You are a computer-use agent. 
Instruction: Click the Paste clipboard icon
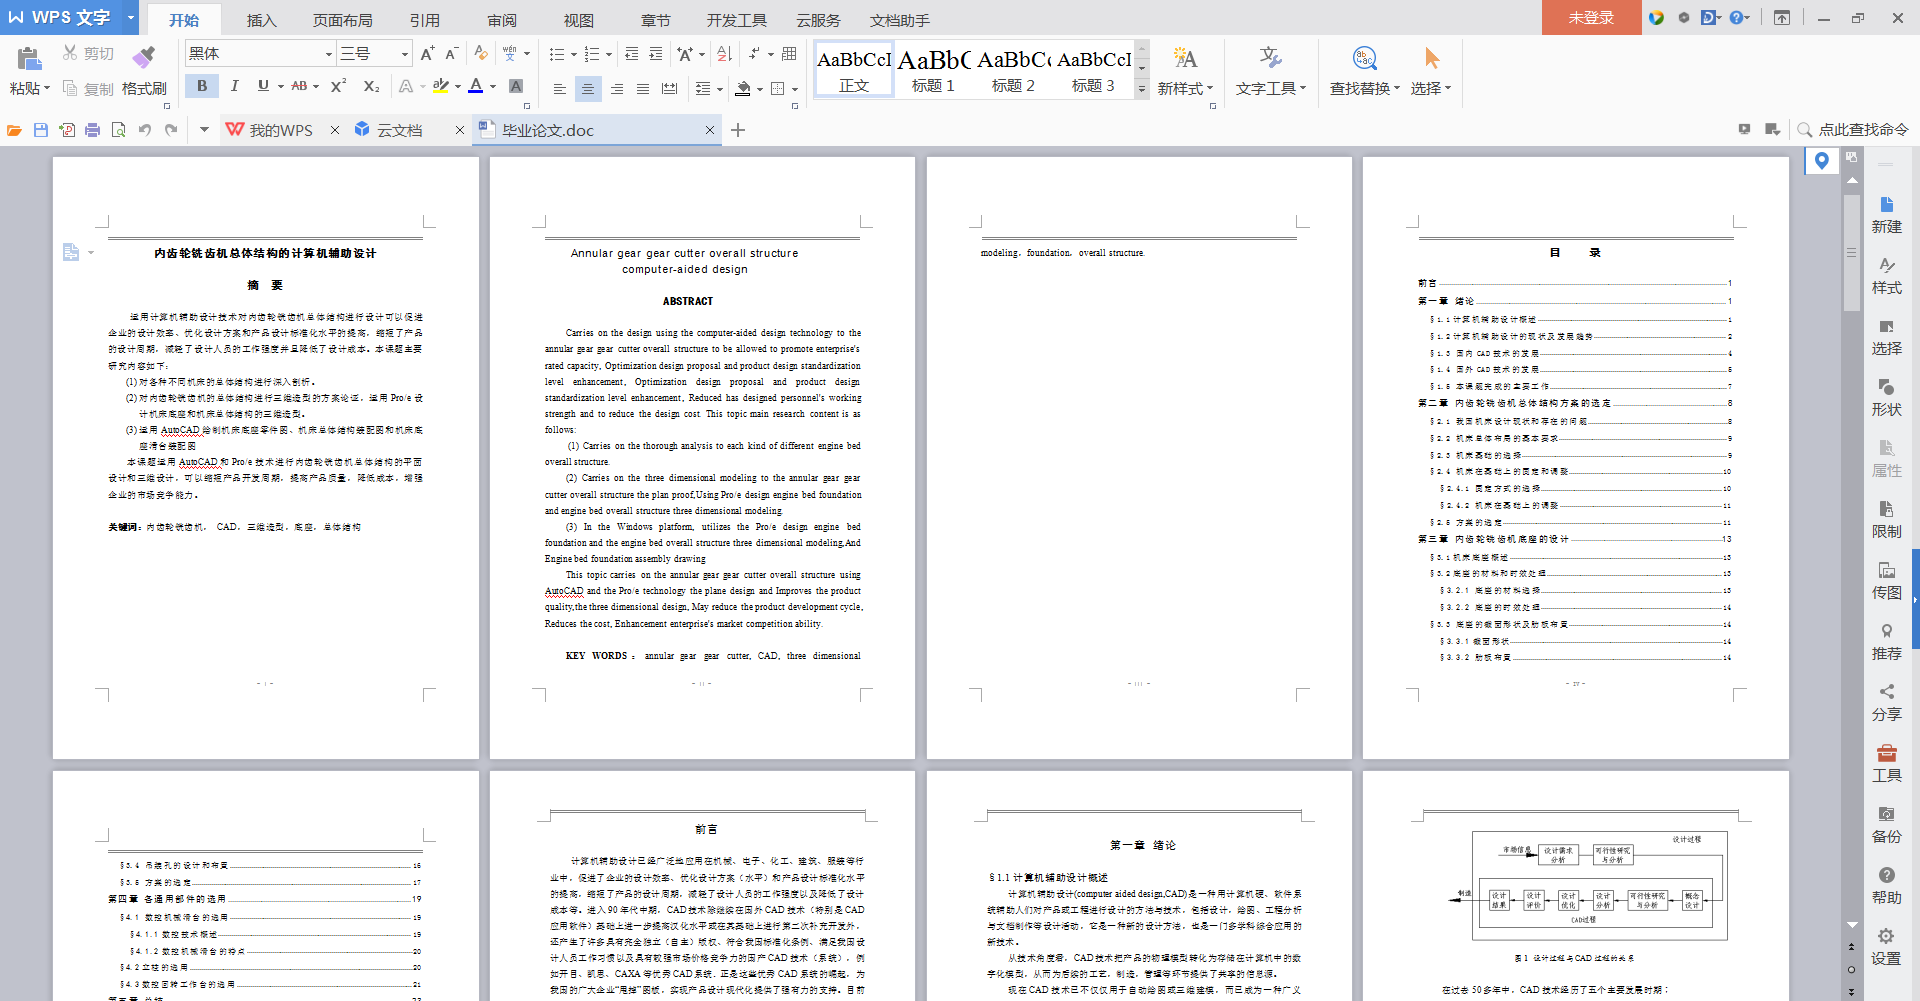tap(29, 58)
